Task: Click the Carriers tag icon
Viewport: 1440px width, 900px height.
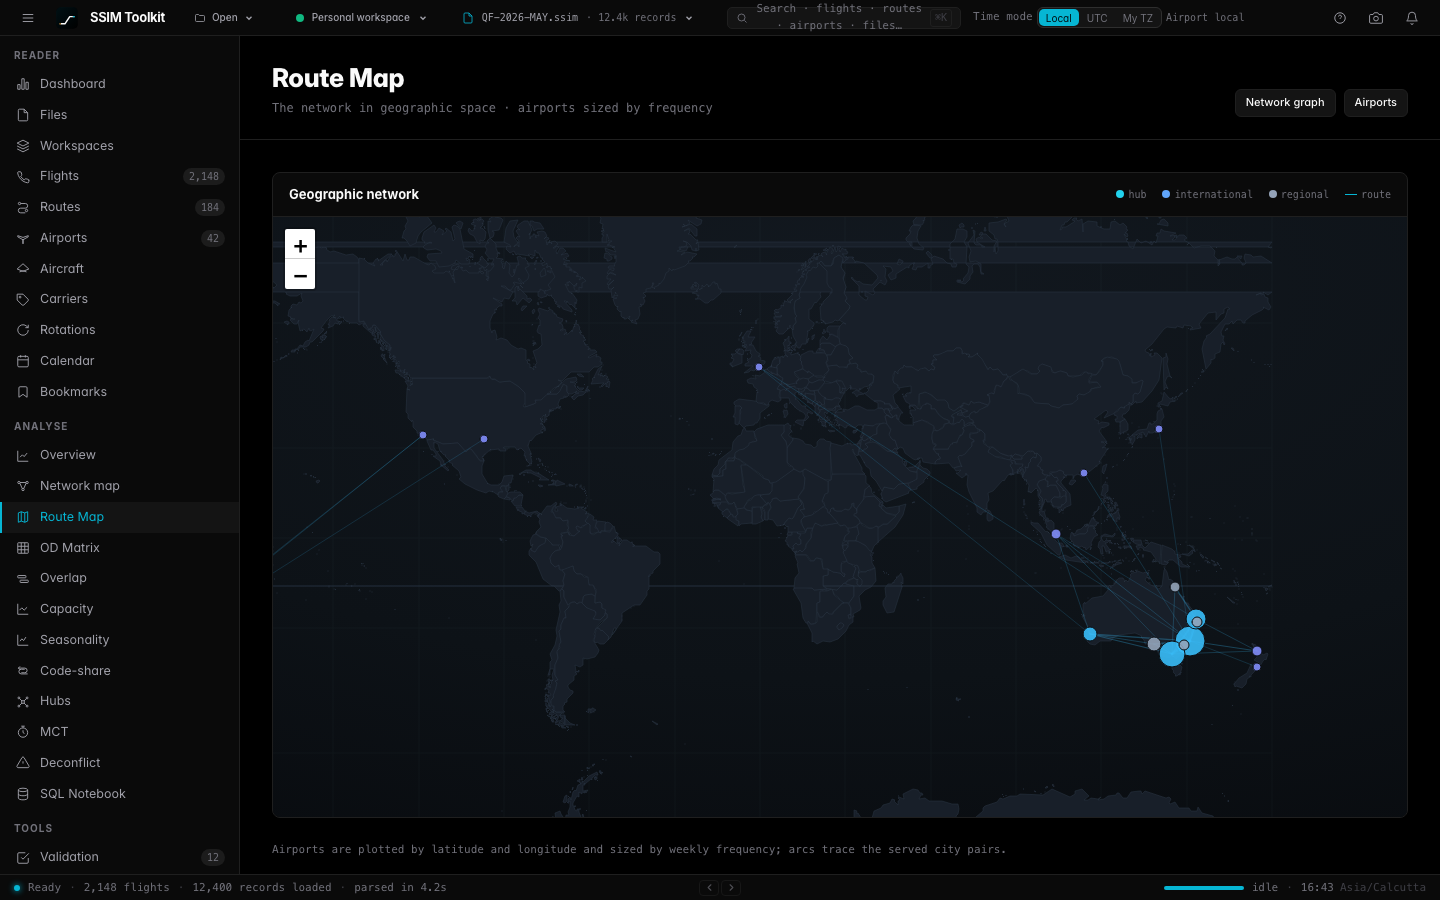Action: coord(23,299)
